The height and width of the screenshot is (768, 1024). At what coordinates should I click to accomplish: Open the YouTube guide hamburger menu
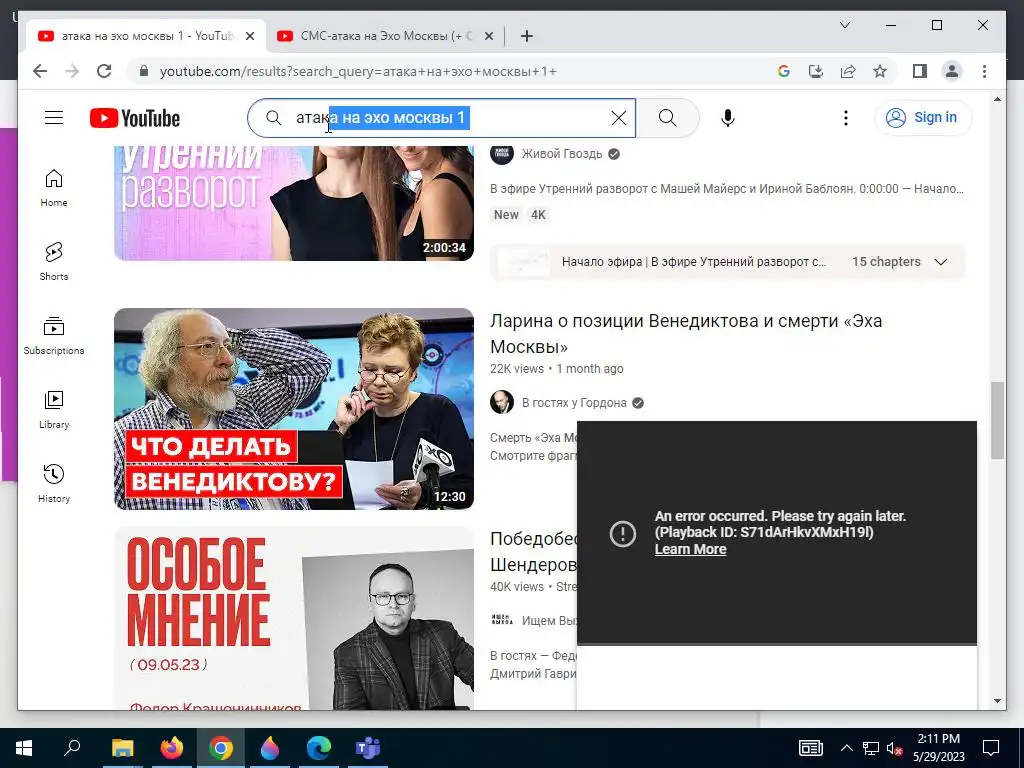click(x=54, y=118)
